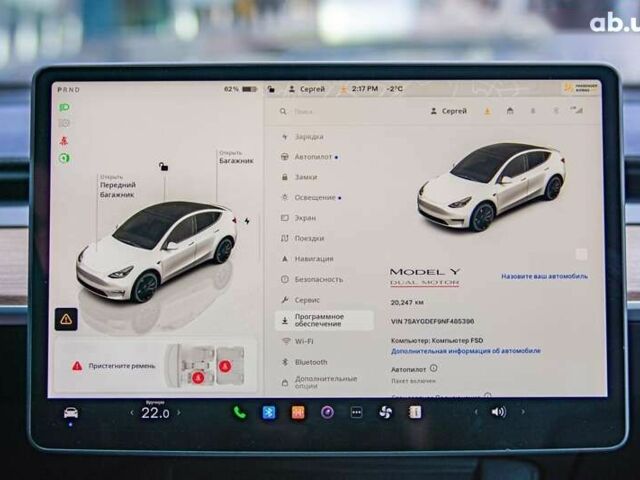Tap the VIN number text

(433, 322)
